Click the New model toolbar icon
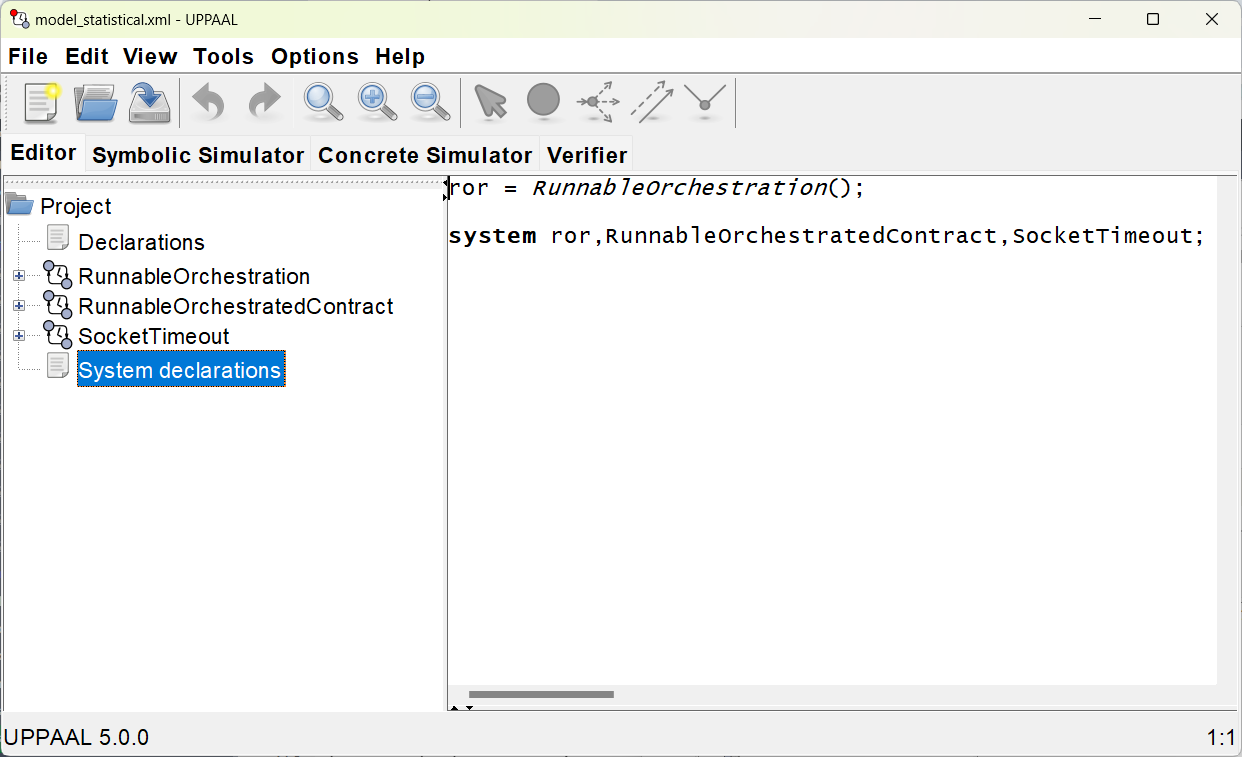This screenshot has height=757, width=1242. (x=43, y=102)
